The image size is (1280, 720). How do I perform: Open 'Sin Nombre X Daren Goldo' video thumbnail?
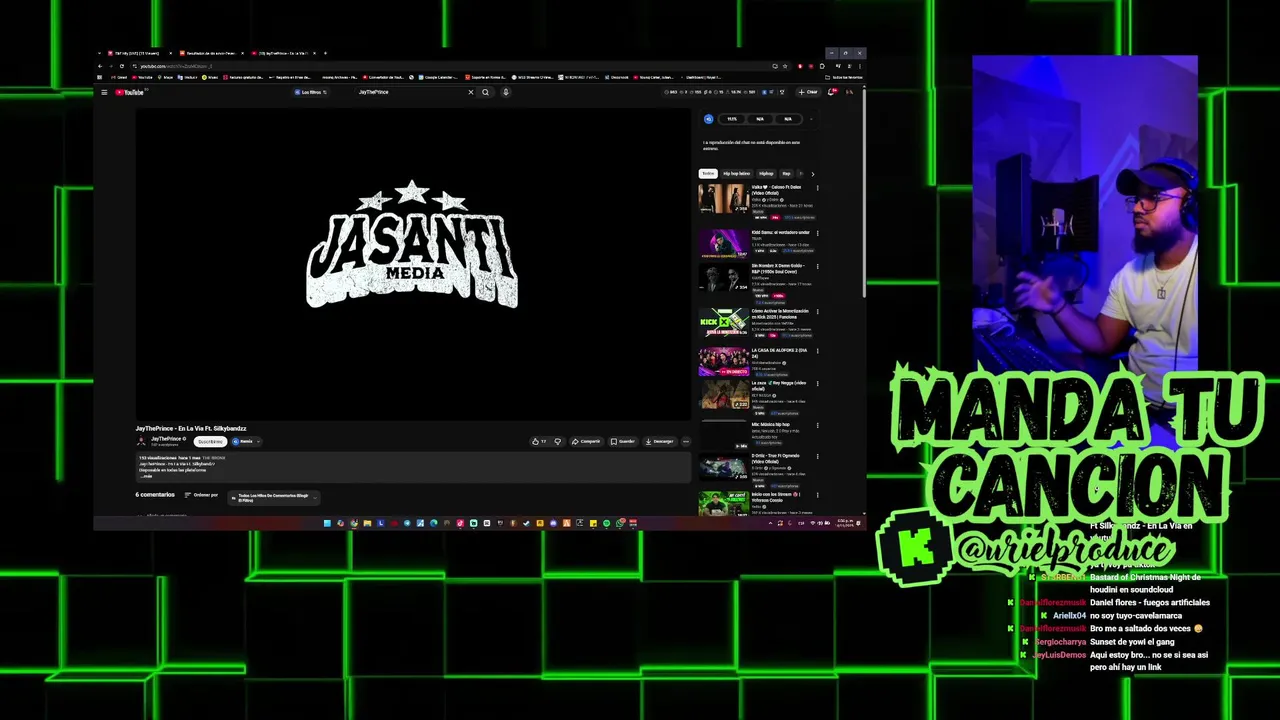click(723, 278)
